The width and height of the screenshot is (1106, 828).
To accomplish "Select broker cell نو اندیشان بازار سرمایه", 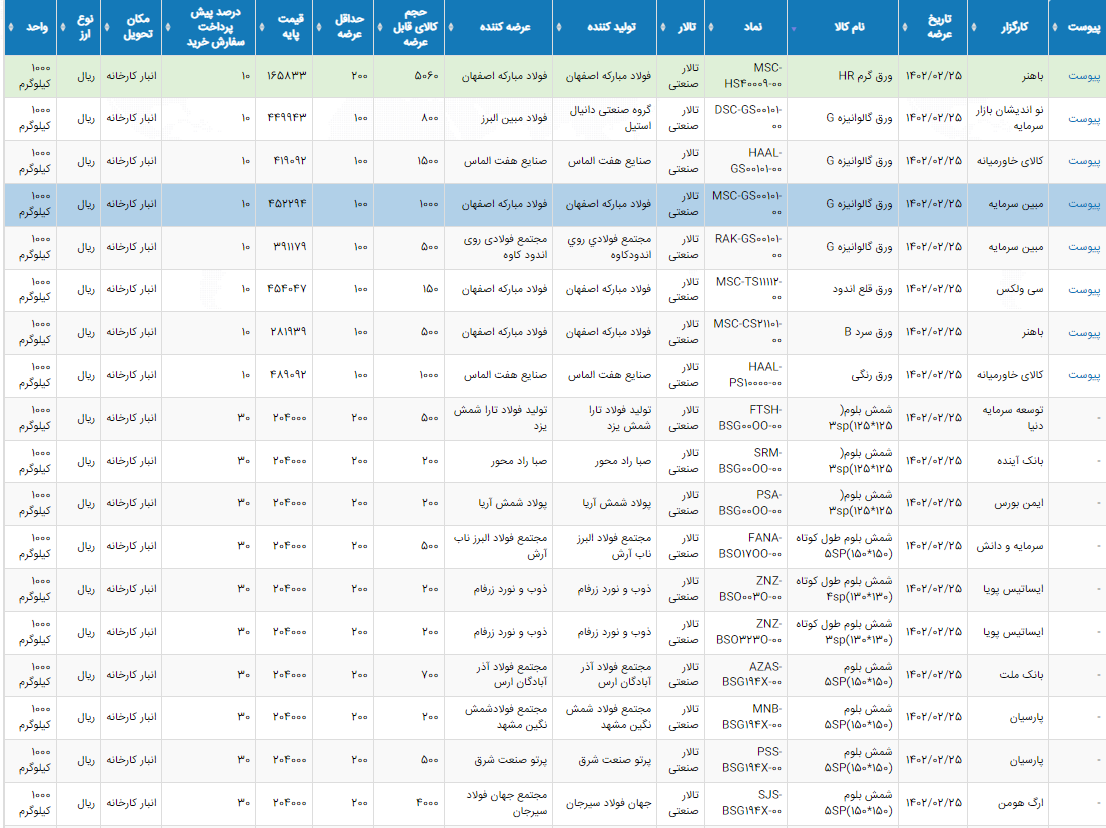I will [1008, 118].
